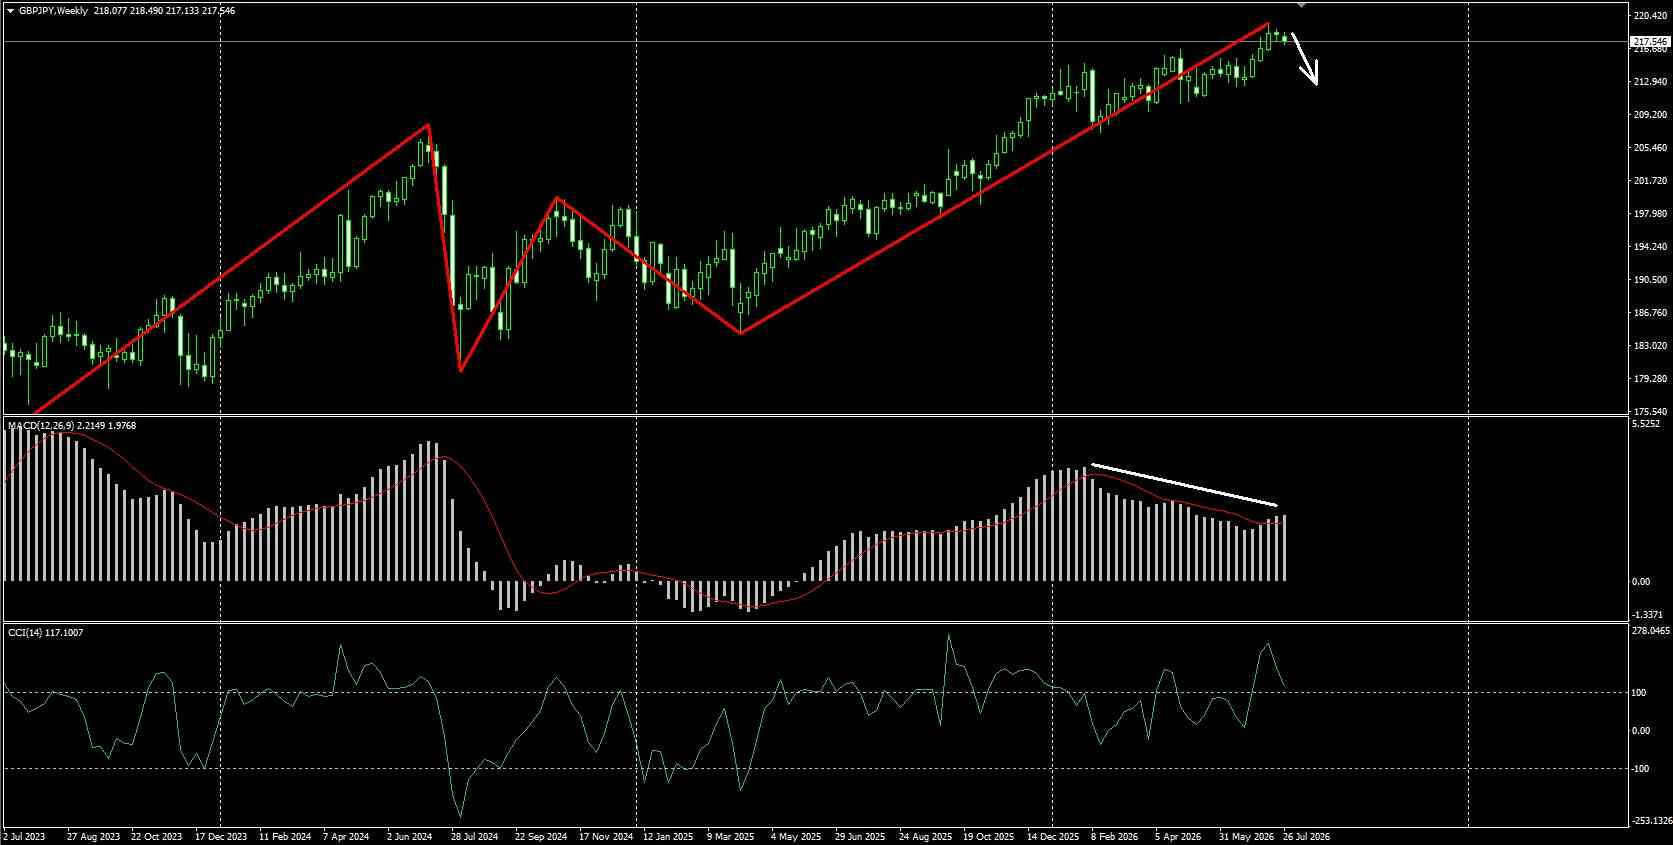Click the 19 Oct 2025 date label
Viewport: 1673px width, 845px height.
click(988, 836)
